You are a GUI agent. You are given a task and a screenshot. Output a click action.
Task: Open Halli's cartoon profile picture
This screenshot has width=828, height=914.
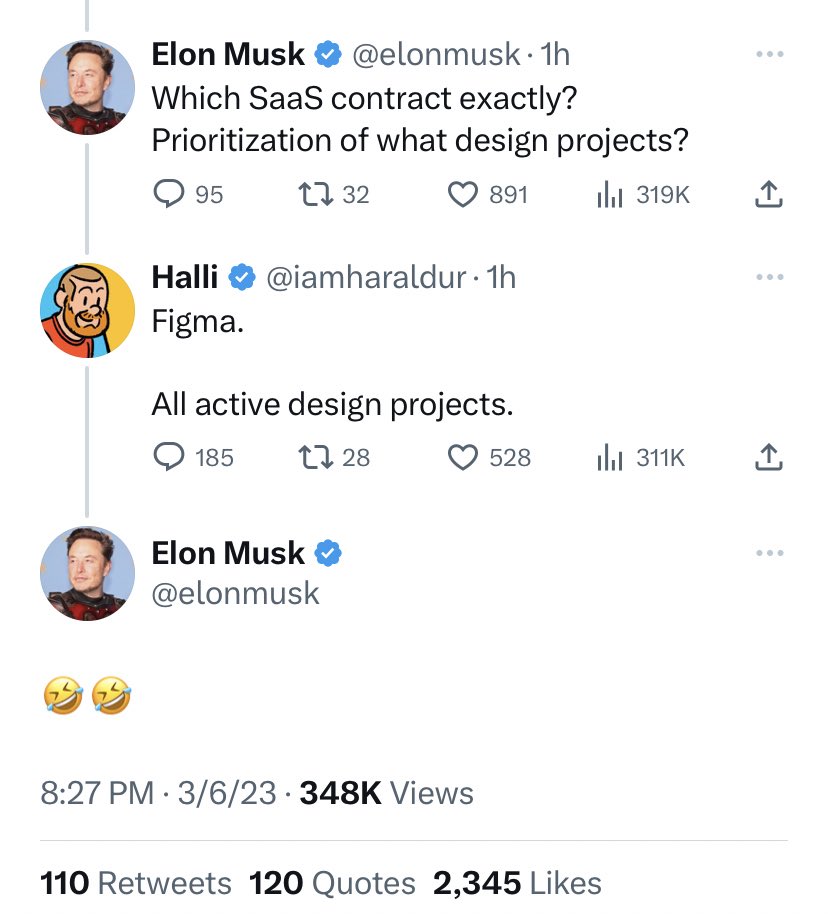pos(87,310)
